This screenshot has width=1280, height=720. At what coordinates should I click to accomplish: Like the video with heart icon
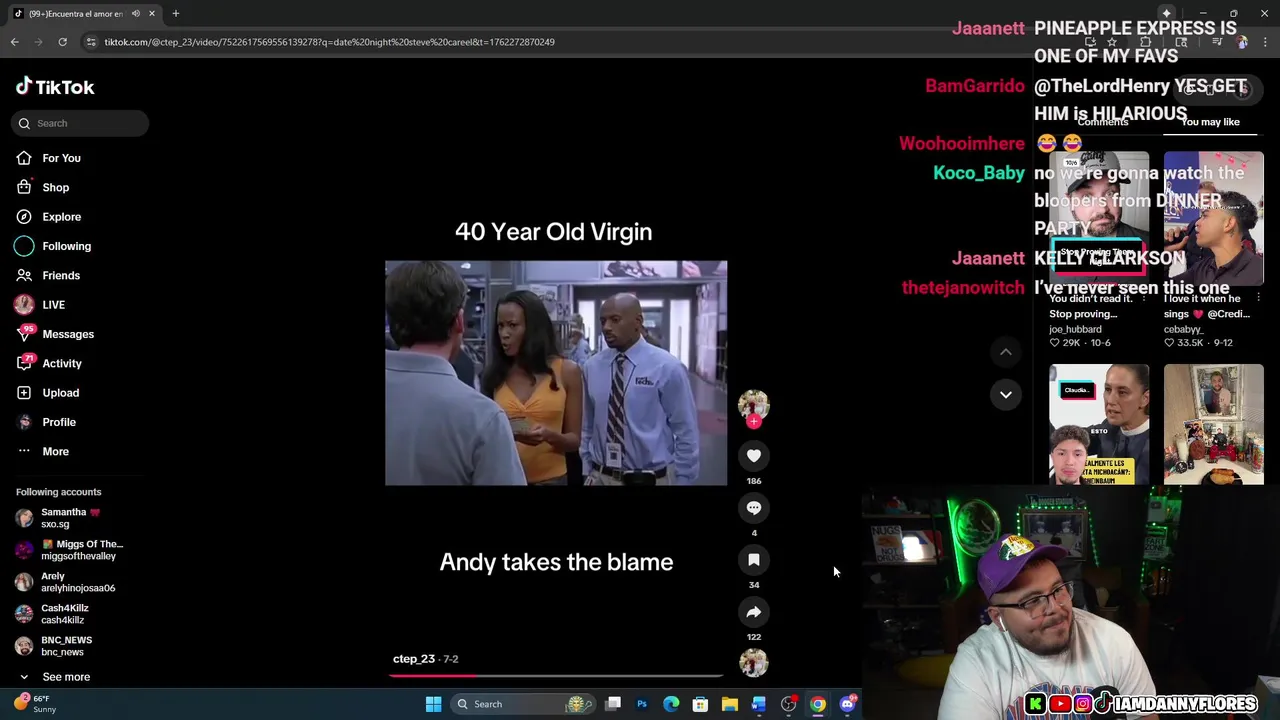(x=754, y=456)
